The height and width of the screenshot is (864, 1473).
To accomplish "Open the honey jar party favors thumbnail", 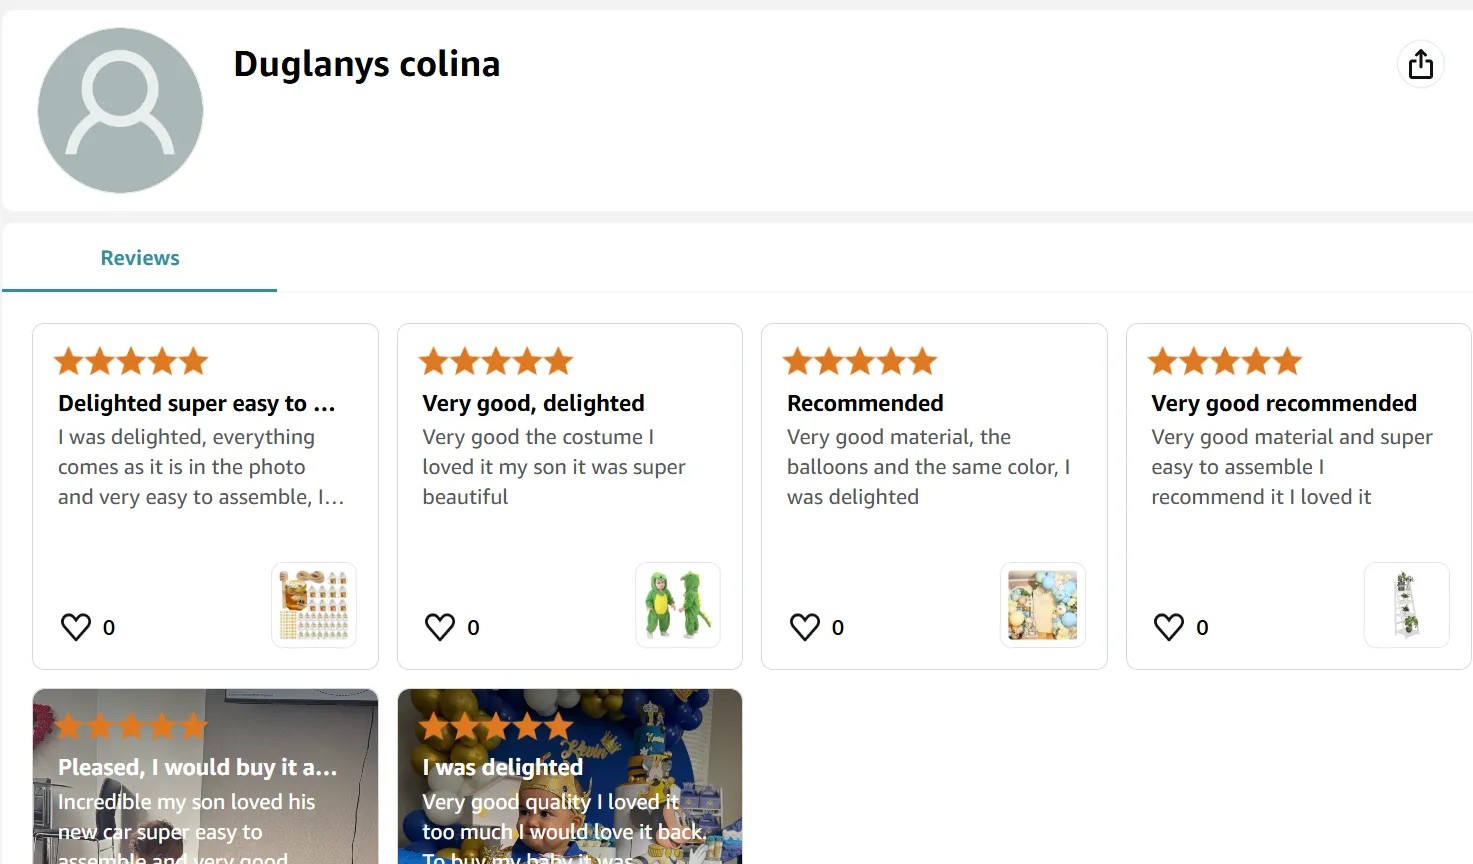I will [x=314, y=605].
